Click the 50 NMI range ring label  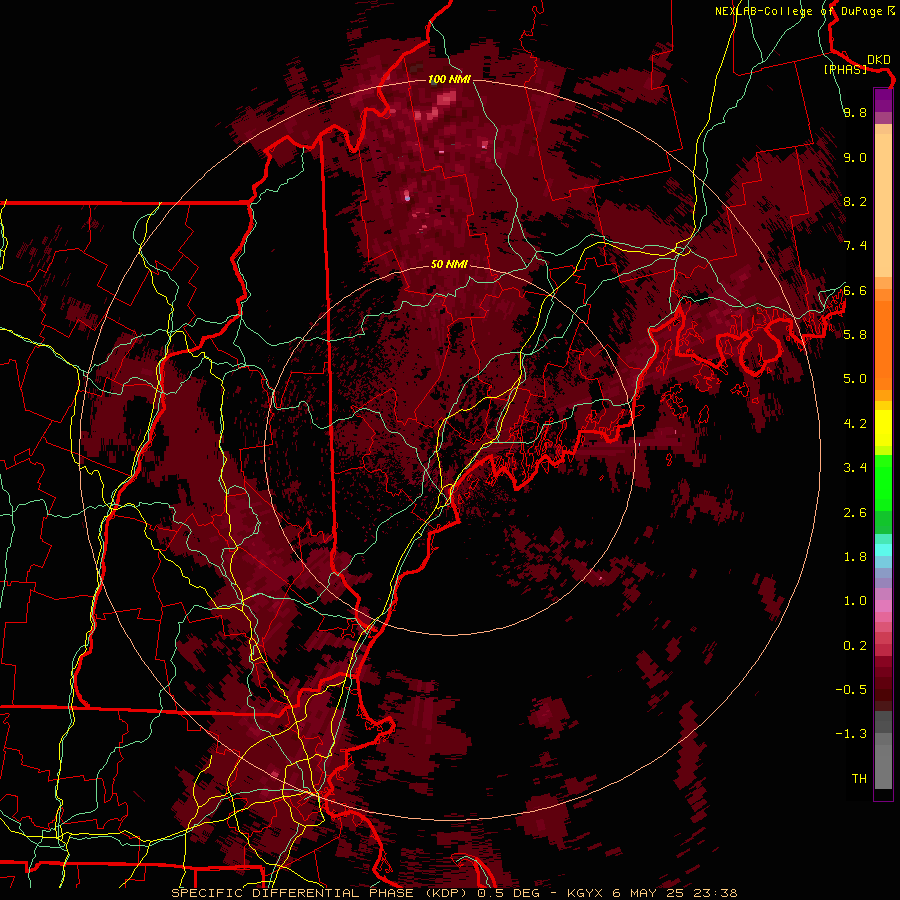(x=449, y=264)
